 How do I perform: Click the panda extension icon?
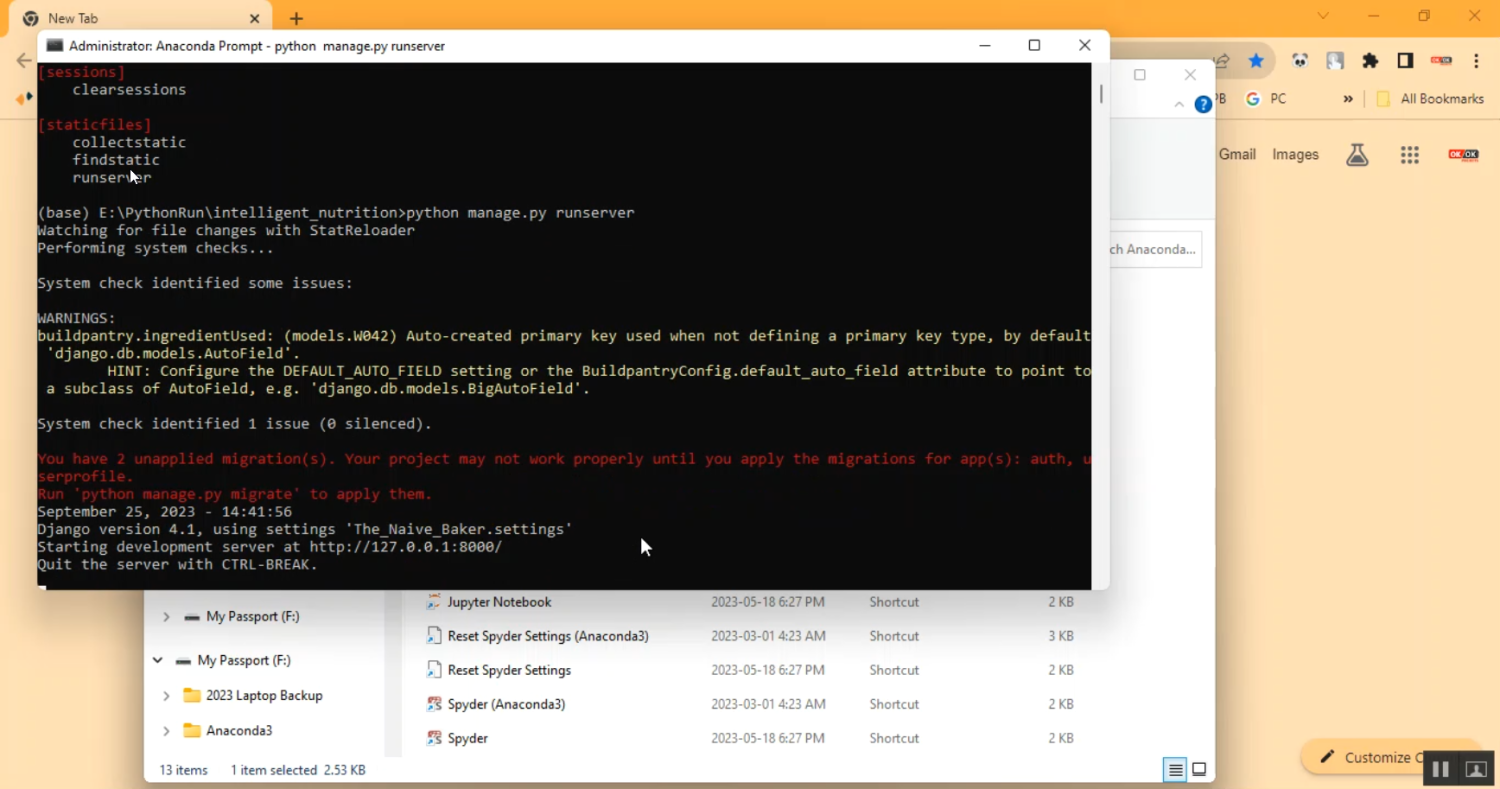click(x=1299, y=61)
